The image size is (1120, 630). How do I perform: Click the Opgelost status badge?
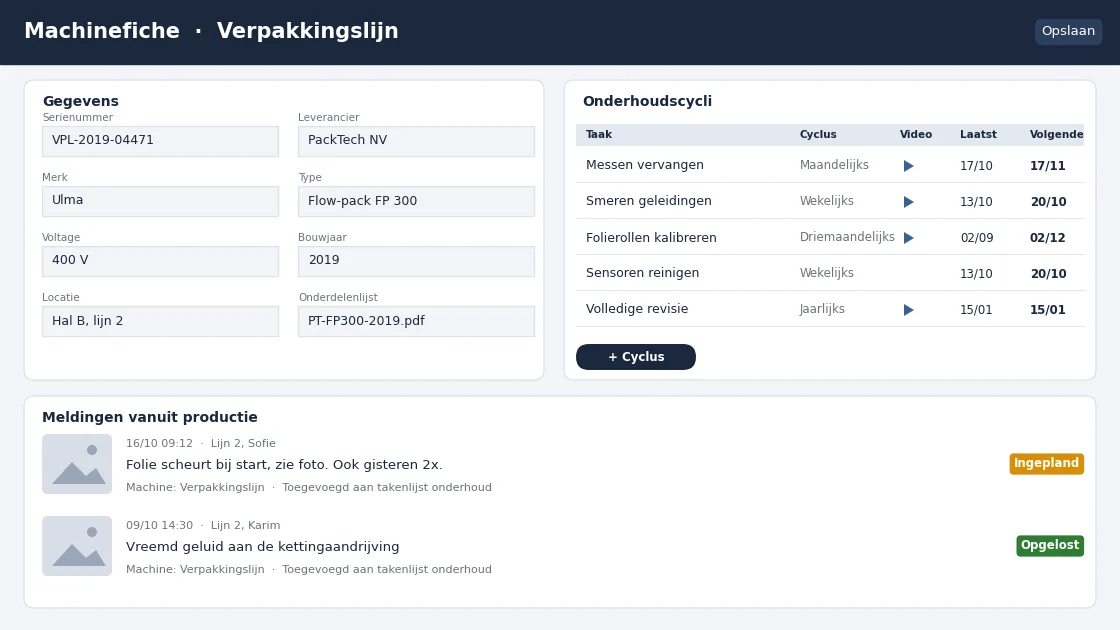pos(1050,546)
